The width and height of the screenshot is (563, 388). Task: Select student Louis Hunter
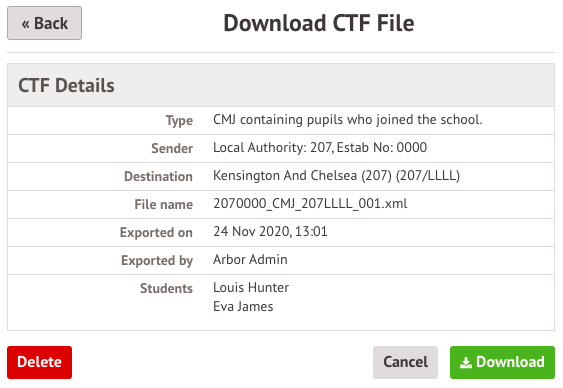[x=251, y=288]
